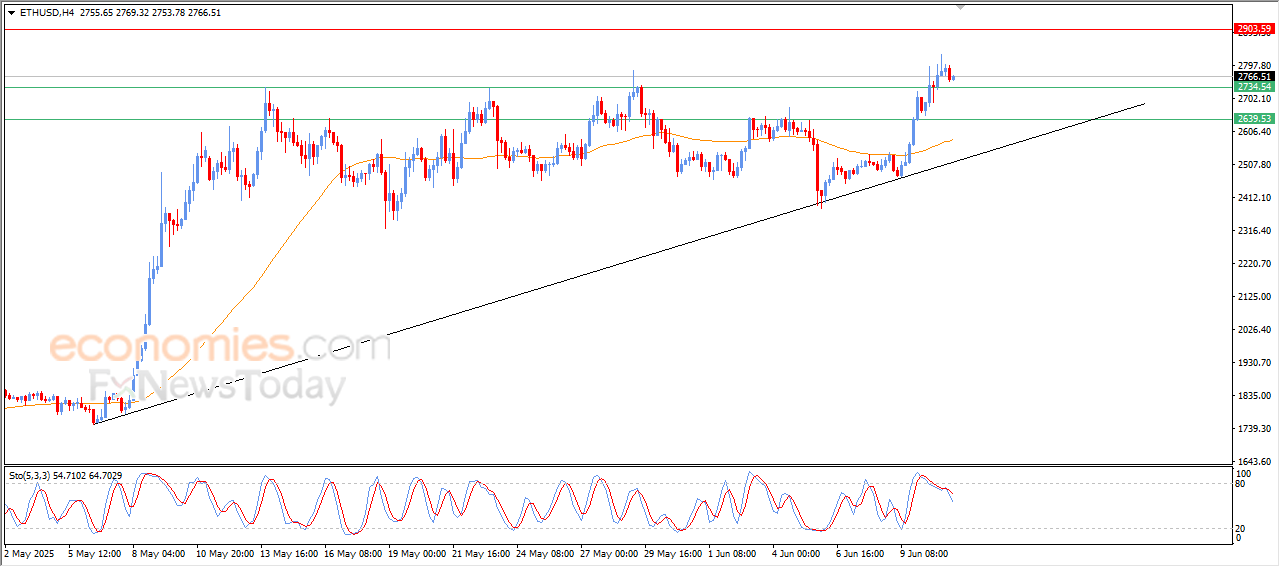Viewport: 1280px width, 567px height.
Task: Click the 1739.30 price axis value
Action: pyautogui.click(x=1254, y=429)
